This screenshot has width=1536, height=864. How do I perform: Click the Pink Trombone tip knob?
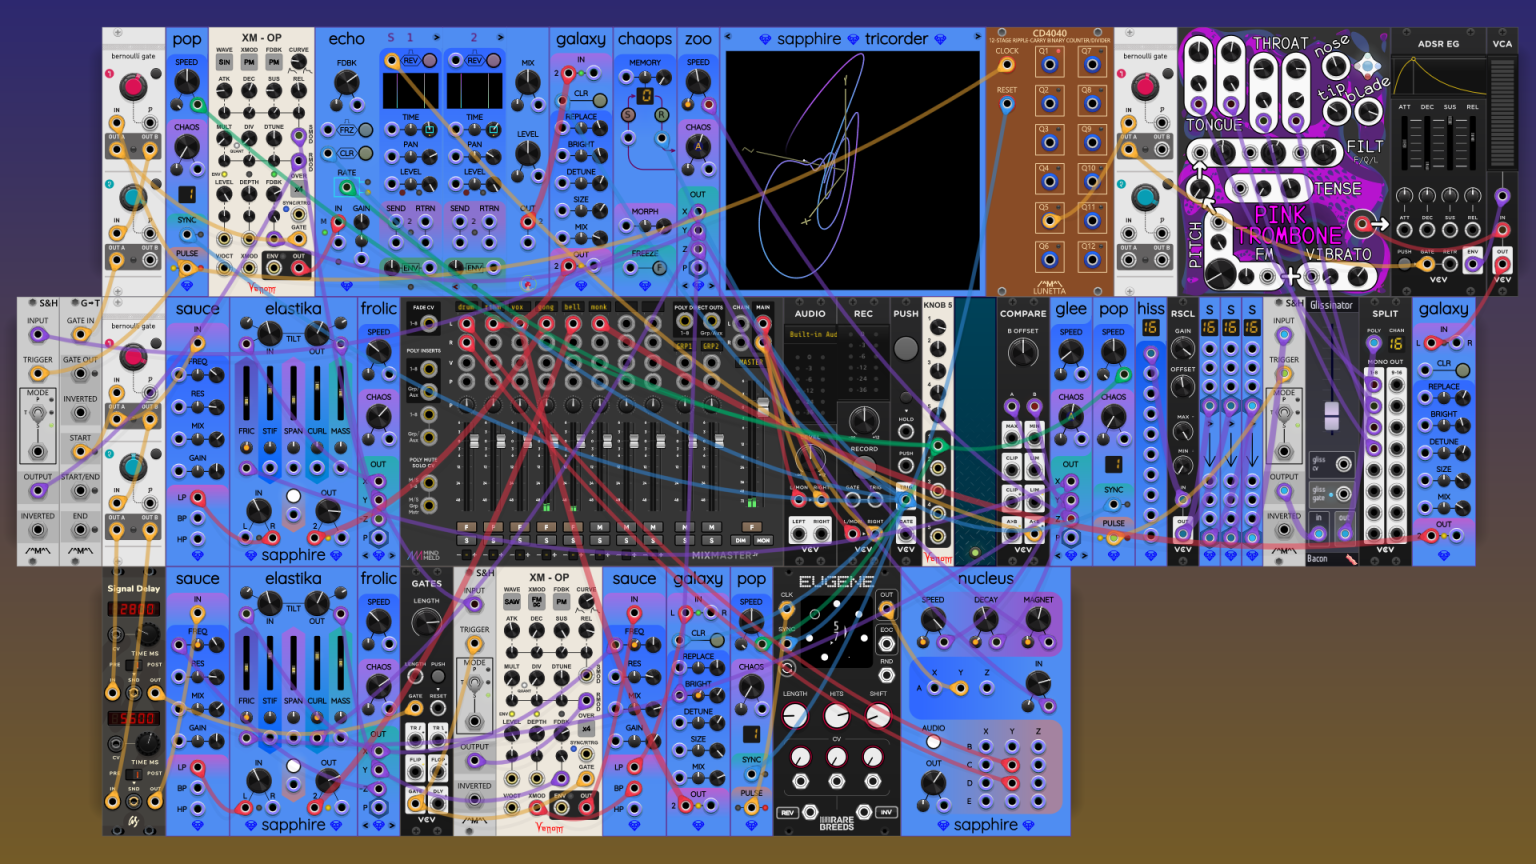point(1337,112)
